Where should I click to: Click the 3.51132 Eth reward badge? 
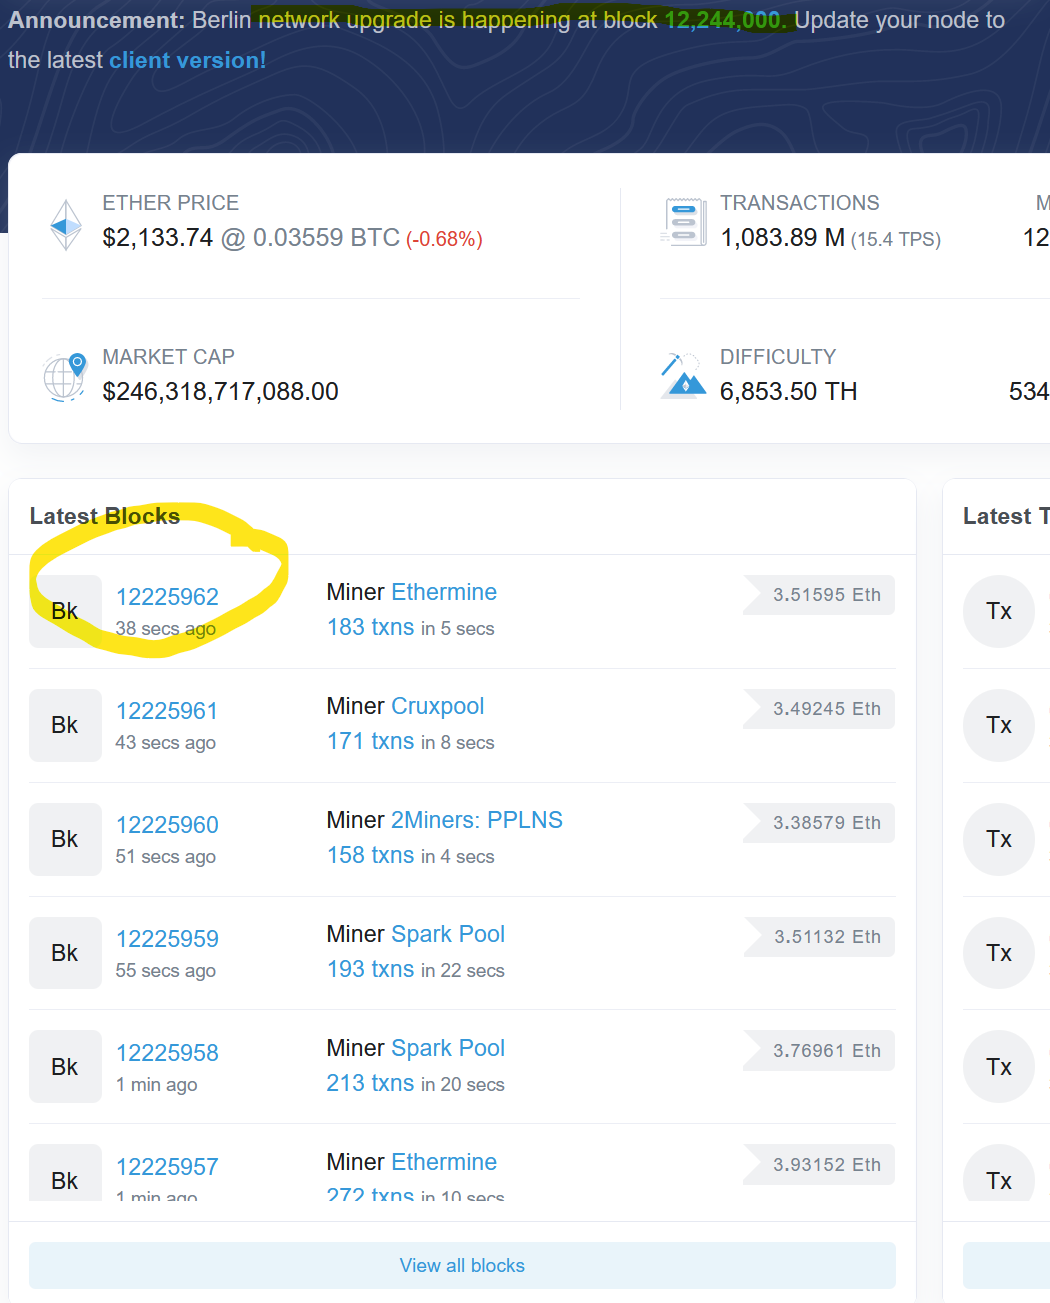(819, 937)
